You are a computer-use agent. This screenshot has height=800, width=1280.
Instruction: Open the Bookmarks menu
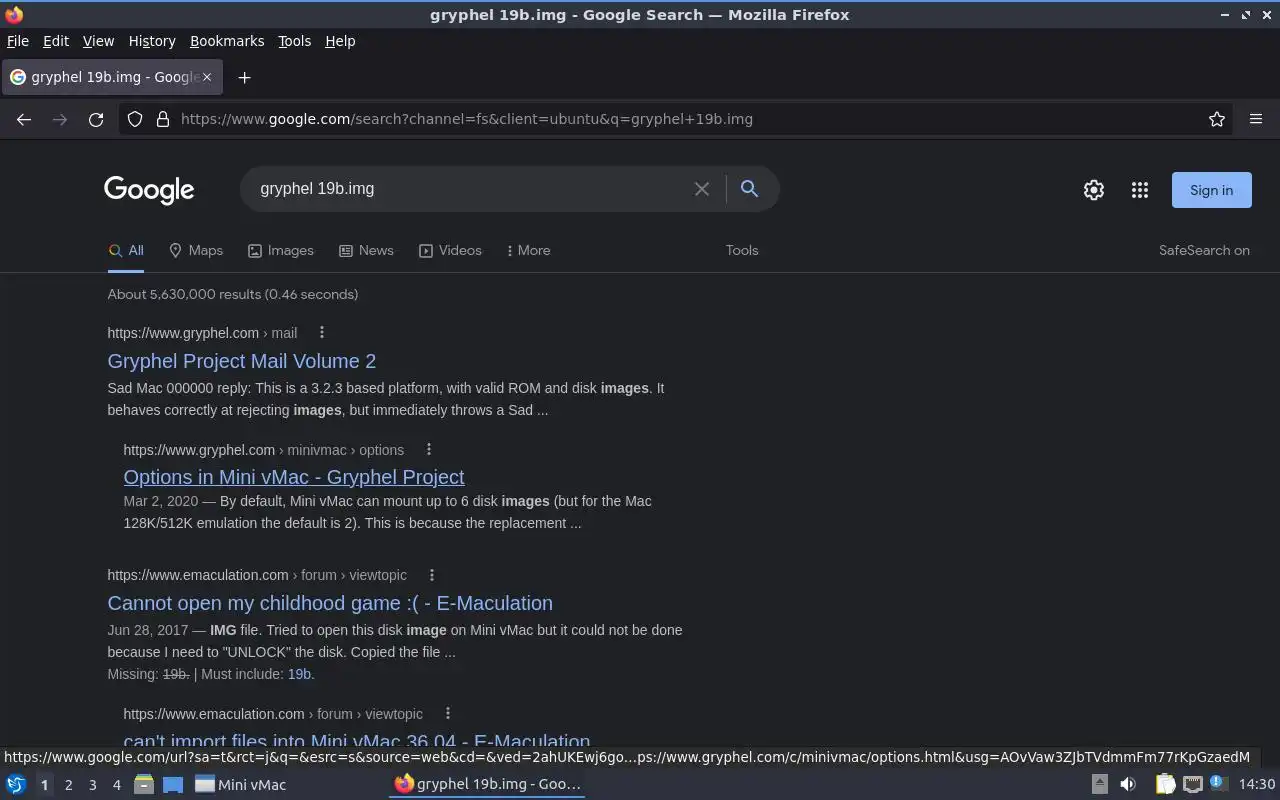click(227, 41)
